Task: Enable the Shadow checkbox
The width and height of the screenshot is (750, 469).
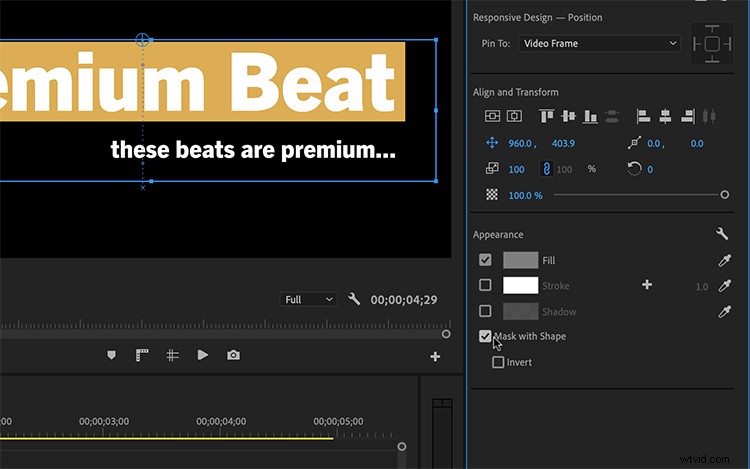Action: tap(485, 311)
